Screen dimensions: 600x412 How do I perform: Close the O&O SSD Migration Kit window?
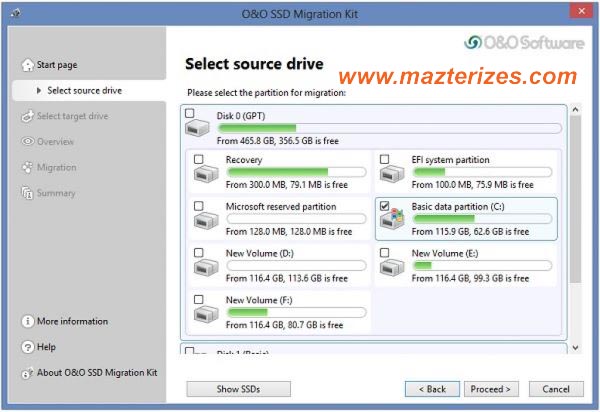[x=581, y=11]
